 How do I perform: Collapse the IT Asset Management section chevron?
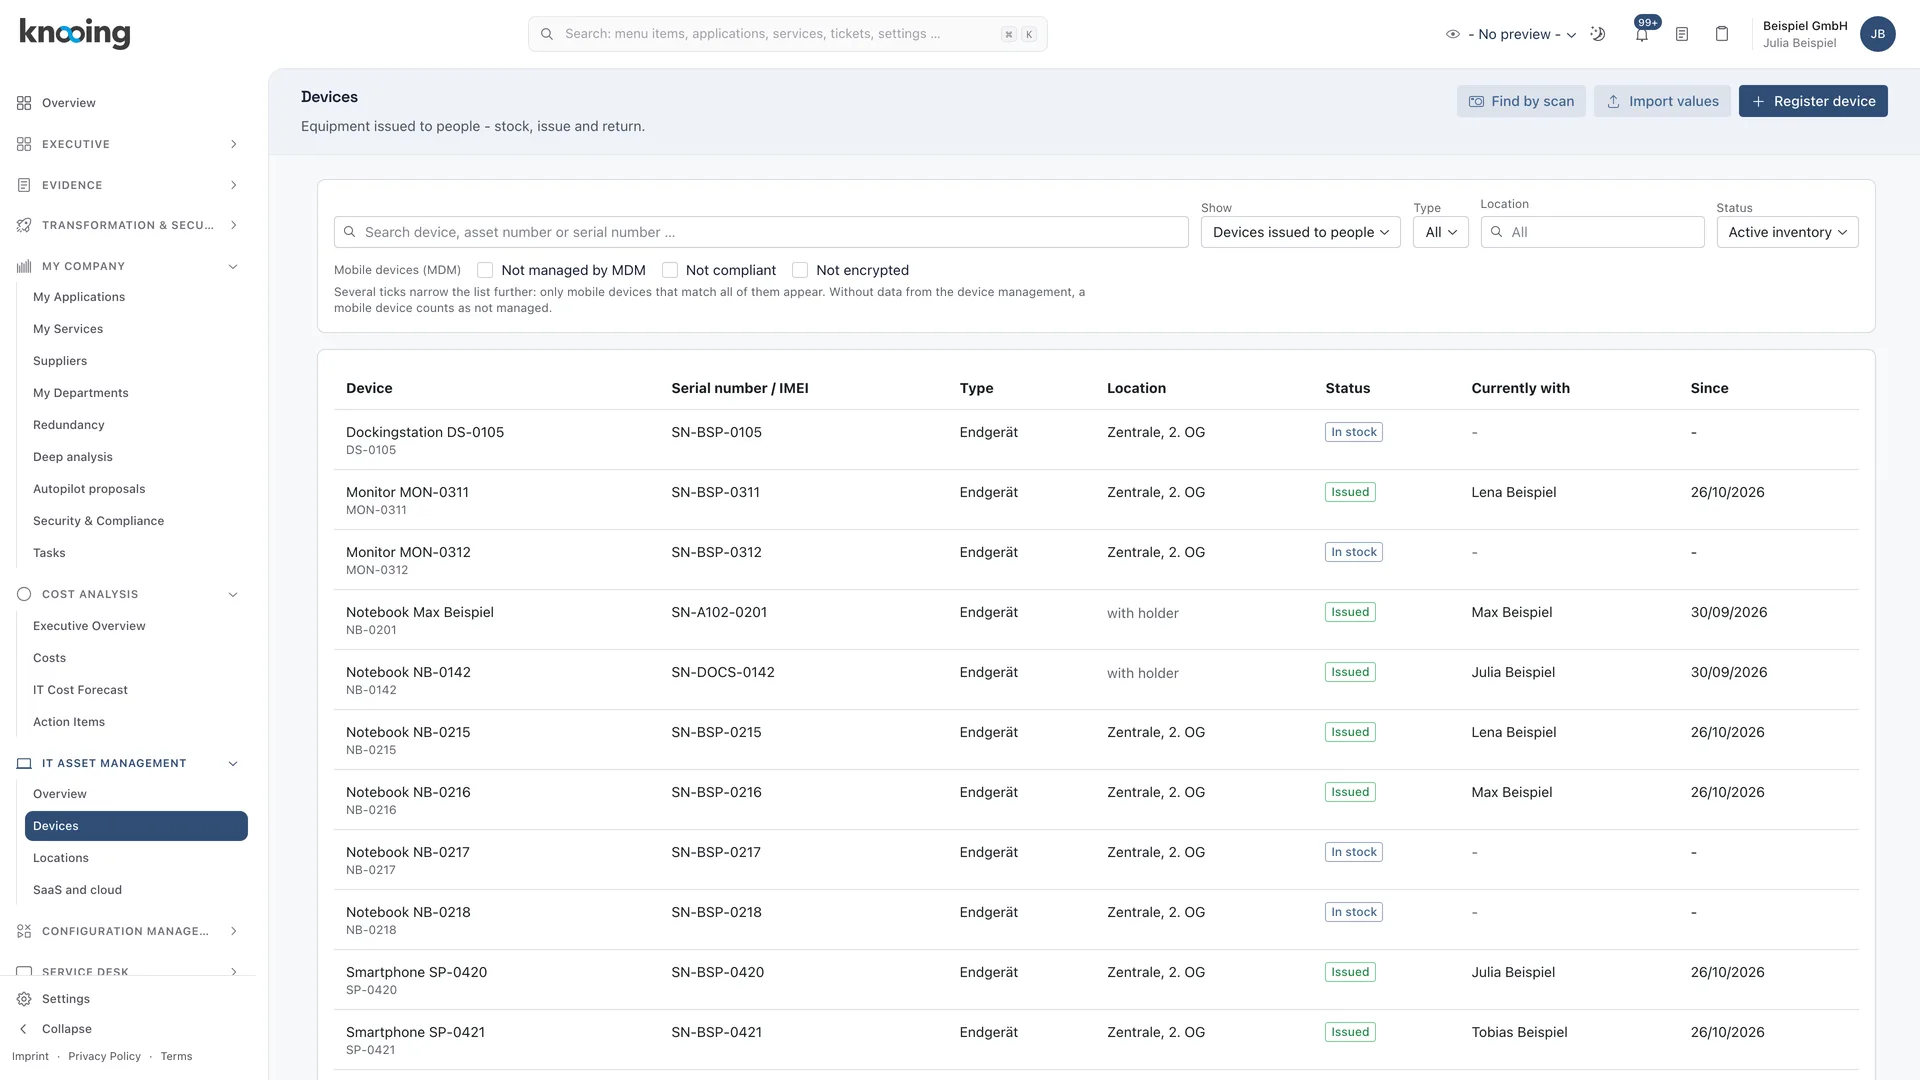pos(233,763)
